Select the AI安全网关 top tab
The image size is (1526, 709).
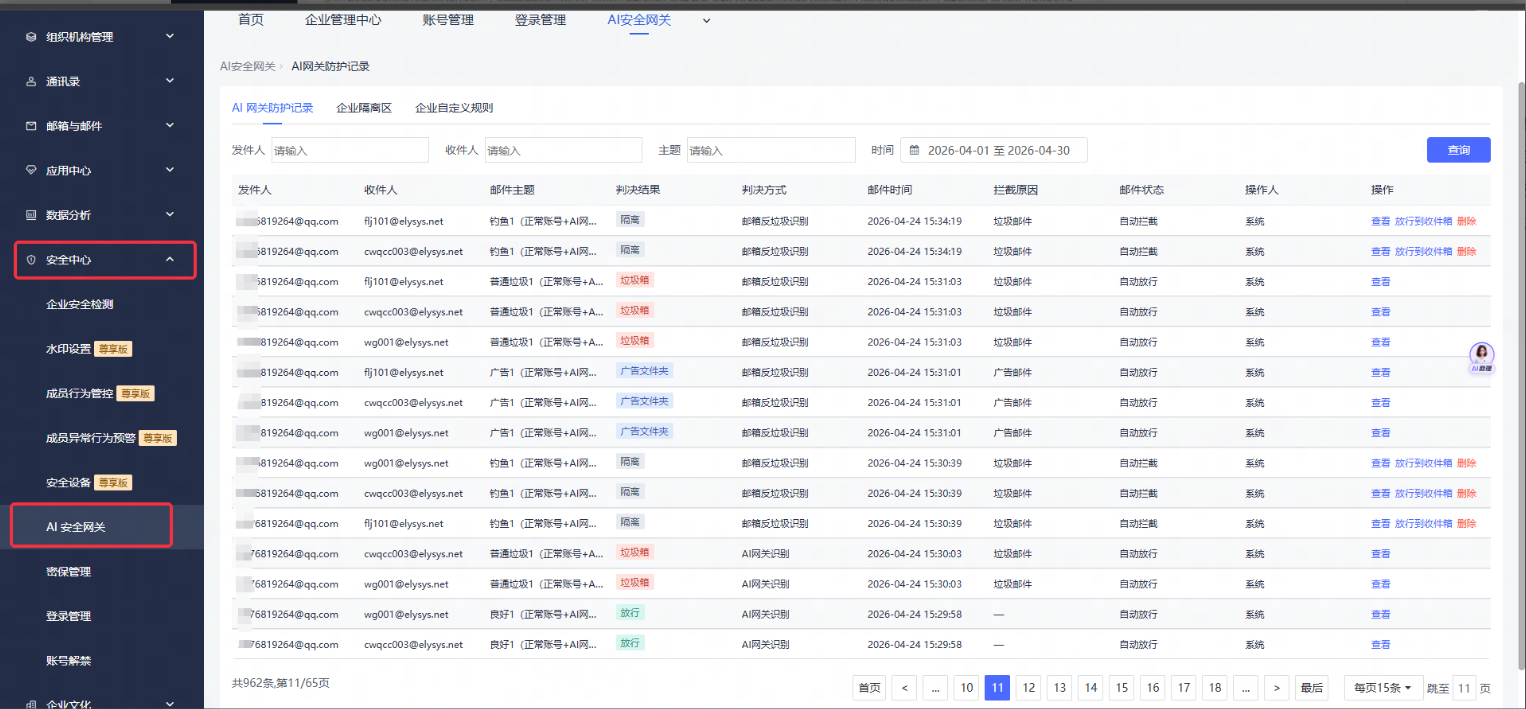[639, 20]
